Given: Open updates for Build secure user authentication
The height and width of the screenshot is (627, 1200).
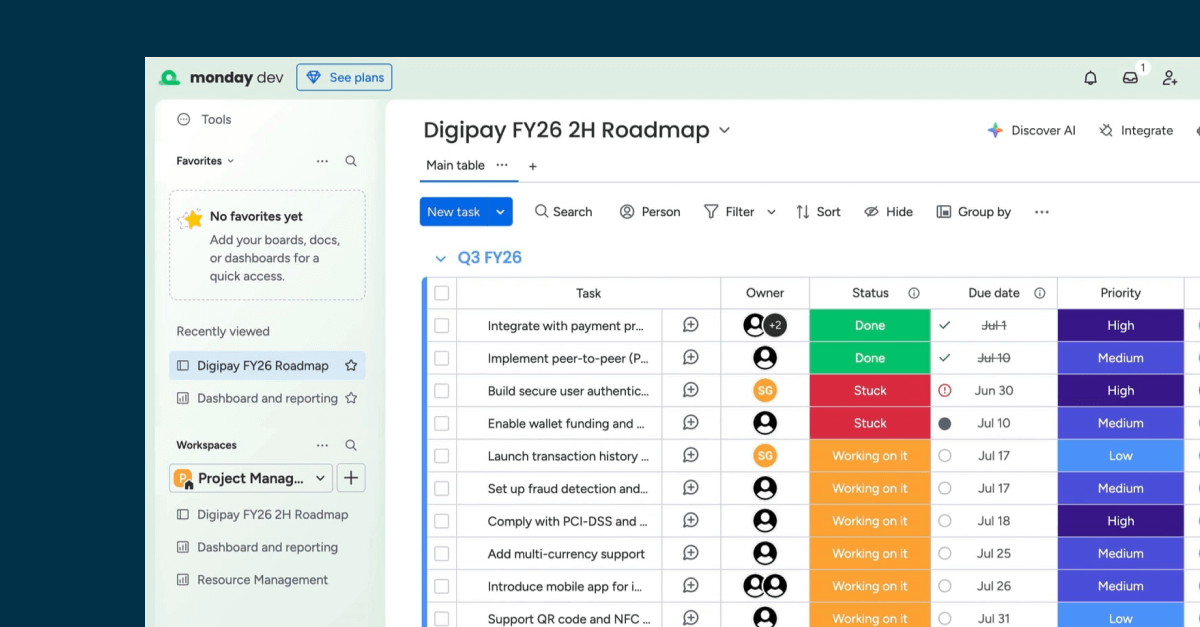Looking at the screenshot, I should (690, 390).
